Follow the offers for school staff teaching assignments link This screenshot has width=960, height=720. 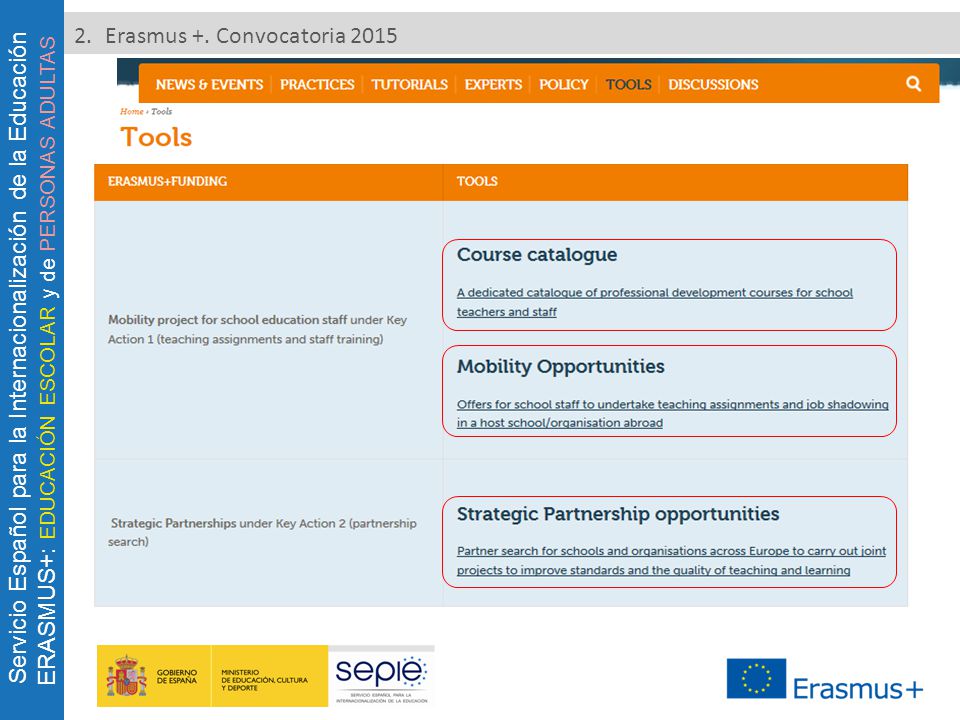(x=672, y=413)
